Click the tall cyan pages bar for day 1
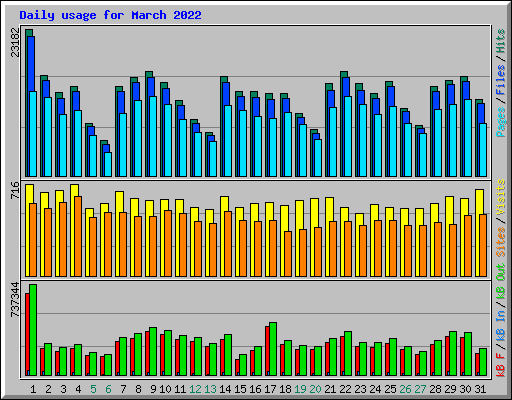Viewport: 512px width, 400px height. pyautogui.click(x=33, y=134)
